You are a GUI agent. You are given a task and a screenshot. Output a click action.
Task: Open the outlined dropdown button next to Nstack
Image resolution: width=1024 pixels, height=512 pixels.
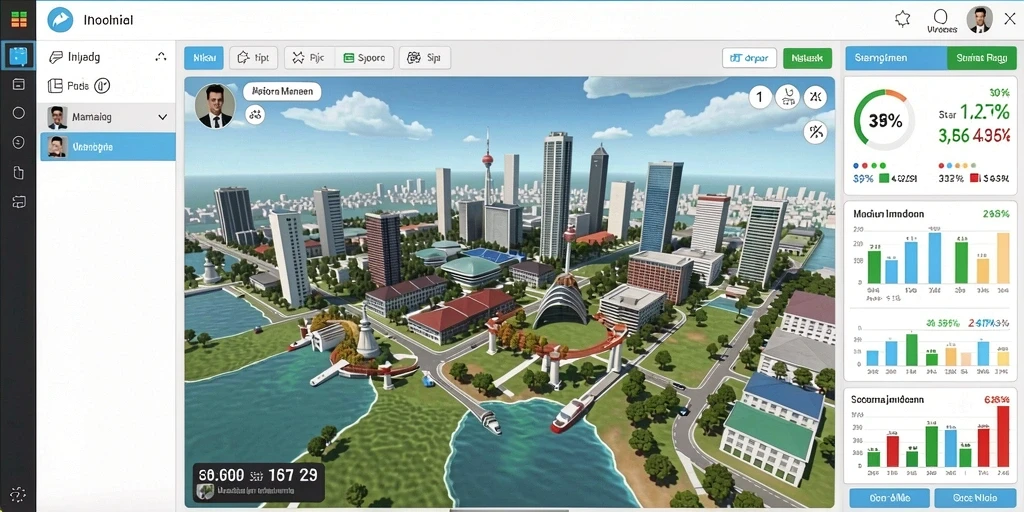(749, 58)
